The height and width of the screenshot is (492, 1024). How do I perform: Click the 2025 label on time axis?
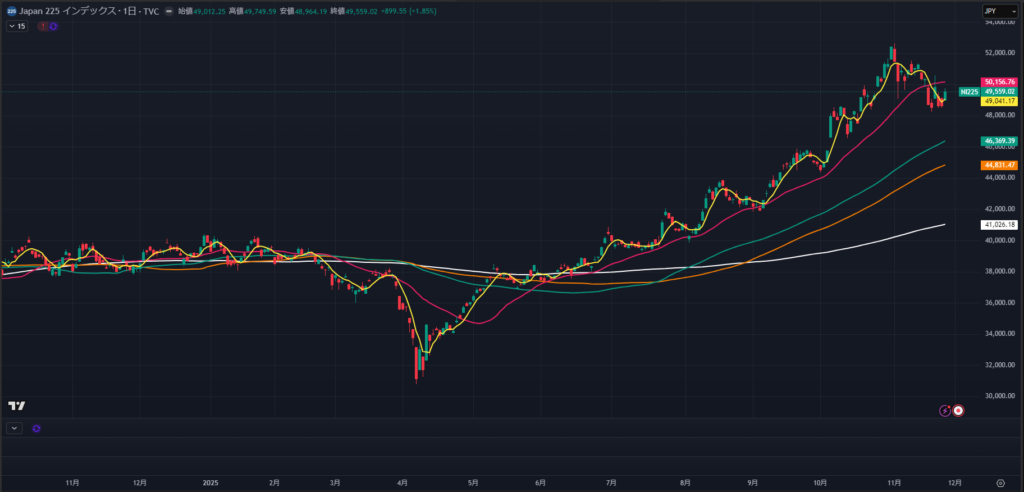(210, 482)
